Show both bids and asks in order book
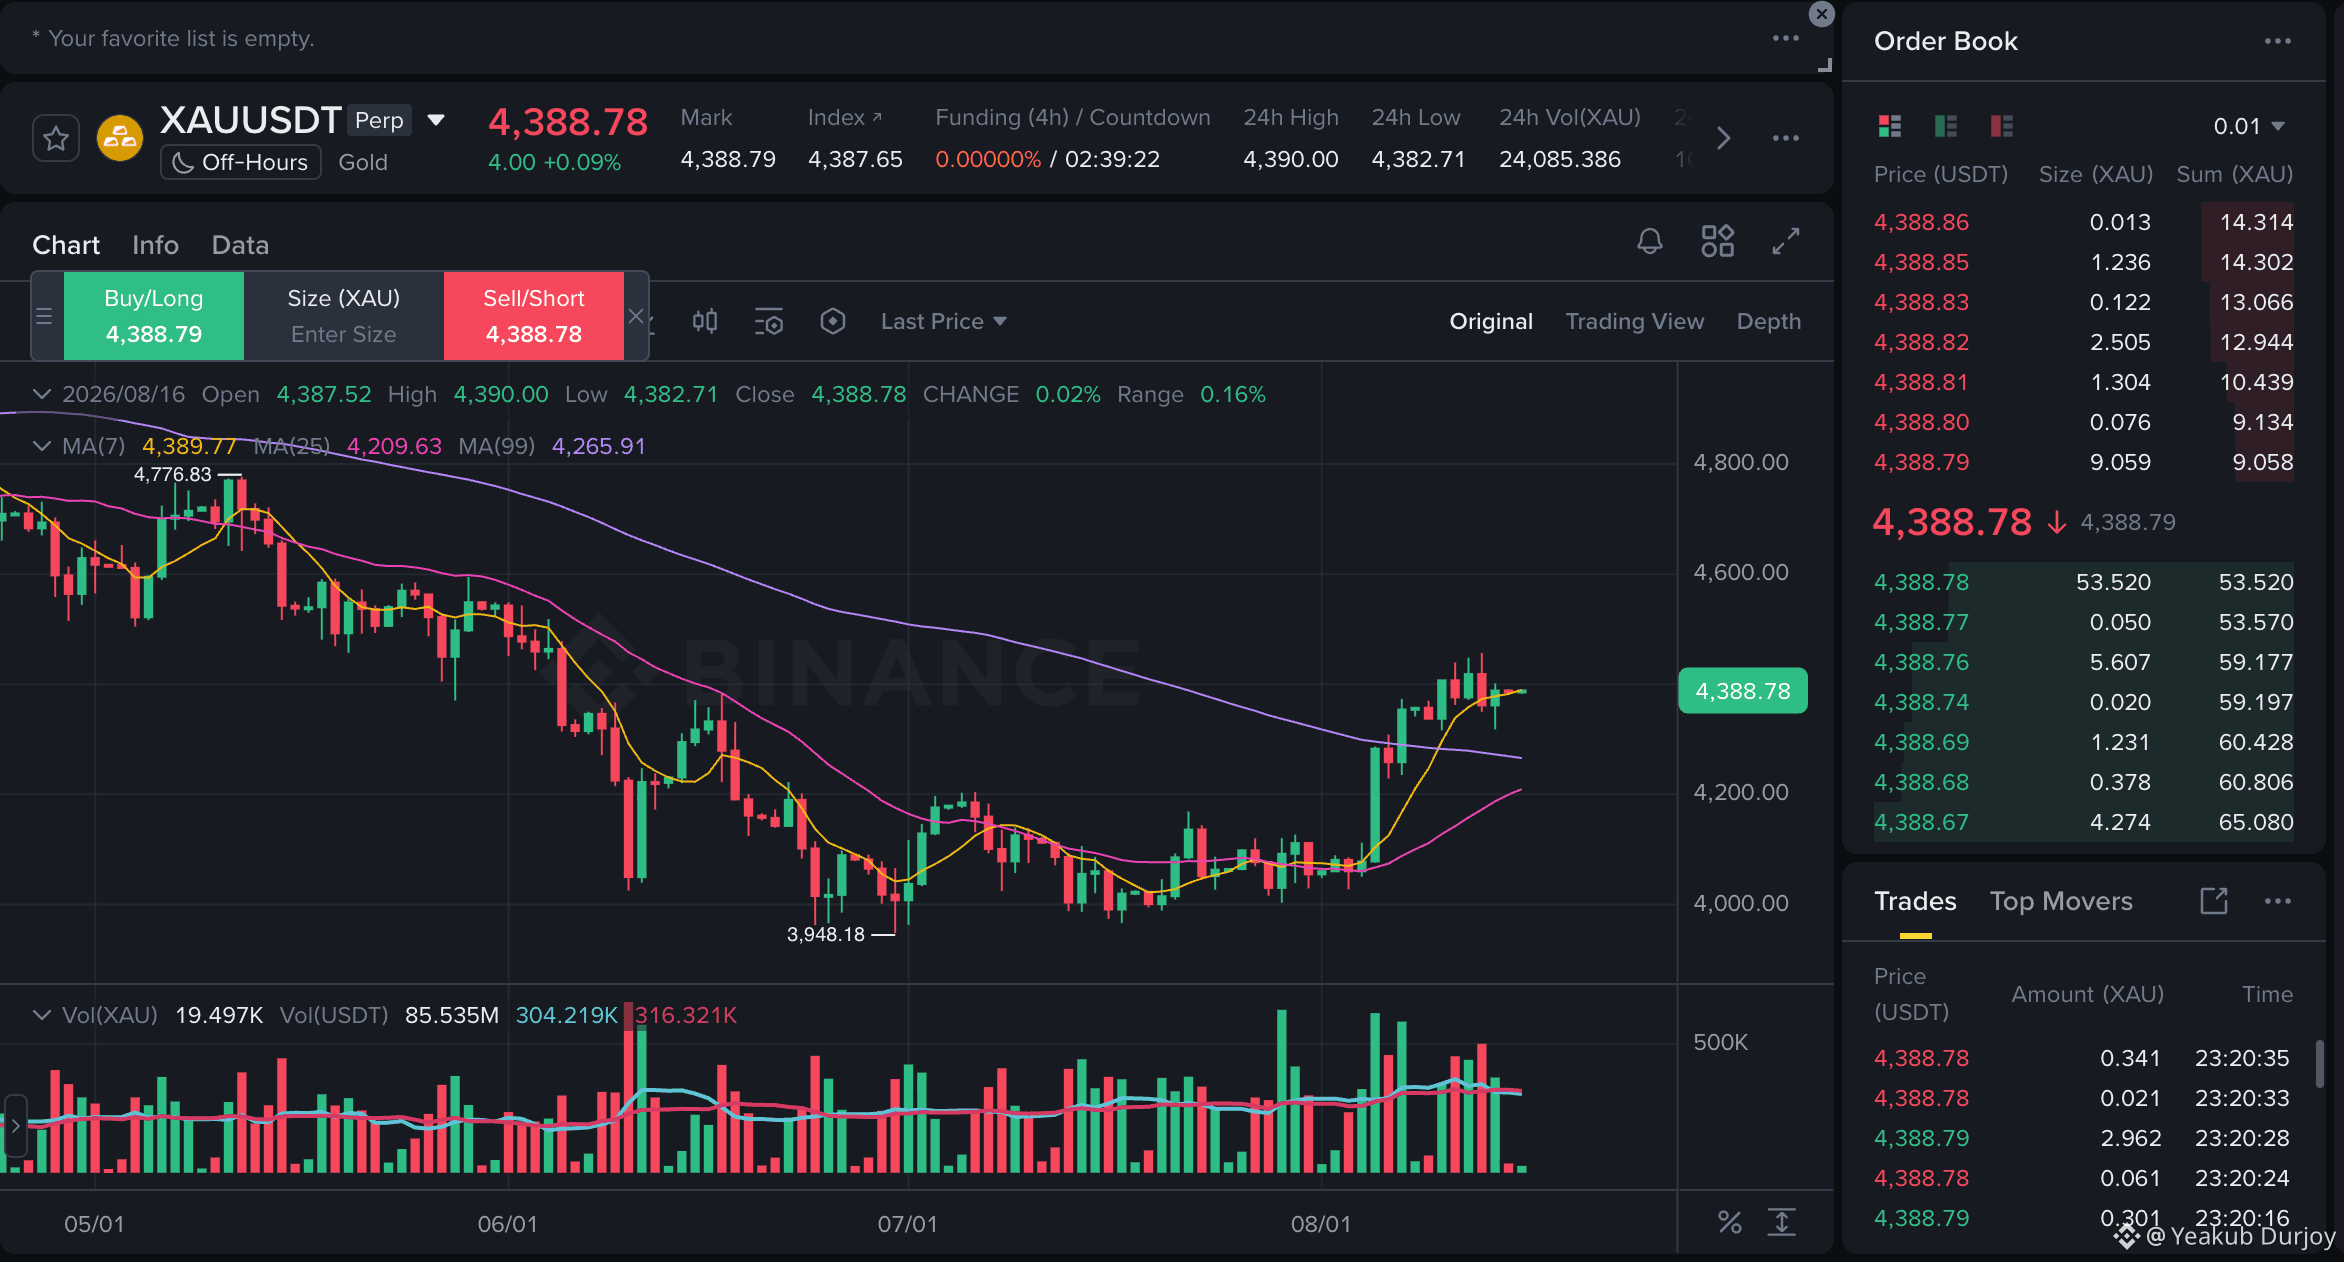 point(1890,126)
